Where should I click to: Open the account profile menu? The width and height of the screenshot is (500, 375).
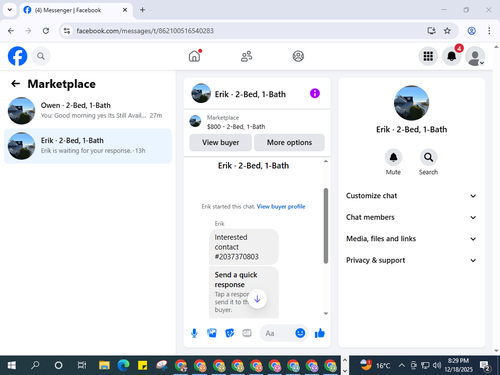475,56
